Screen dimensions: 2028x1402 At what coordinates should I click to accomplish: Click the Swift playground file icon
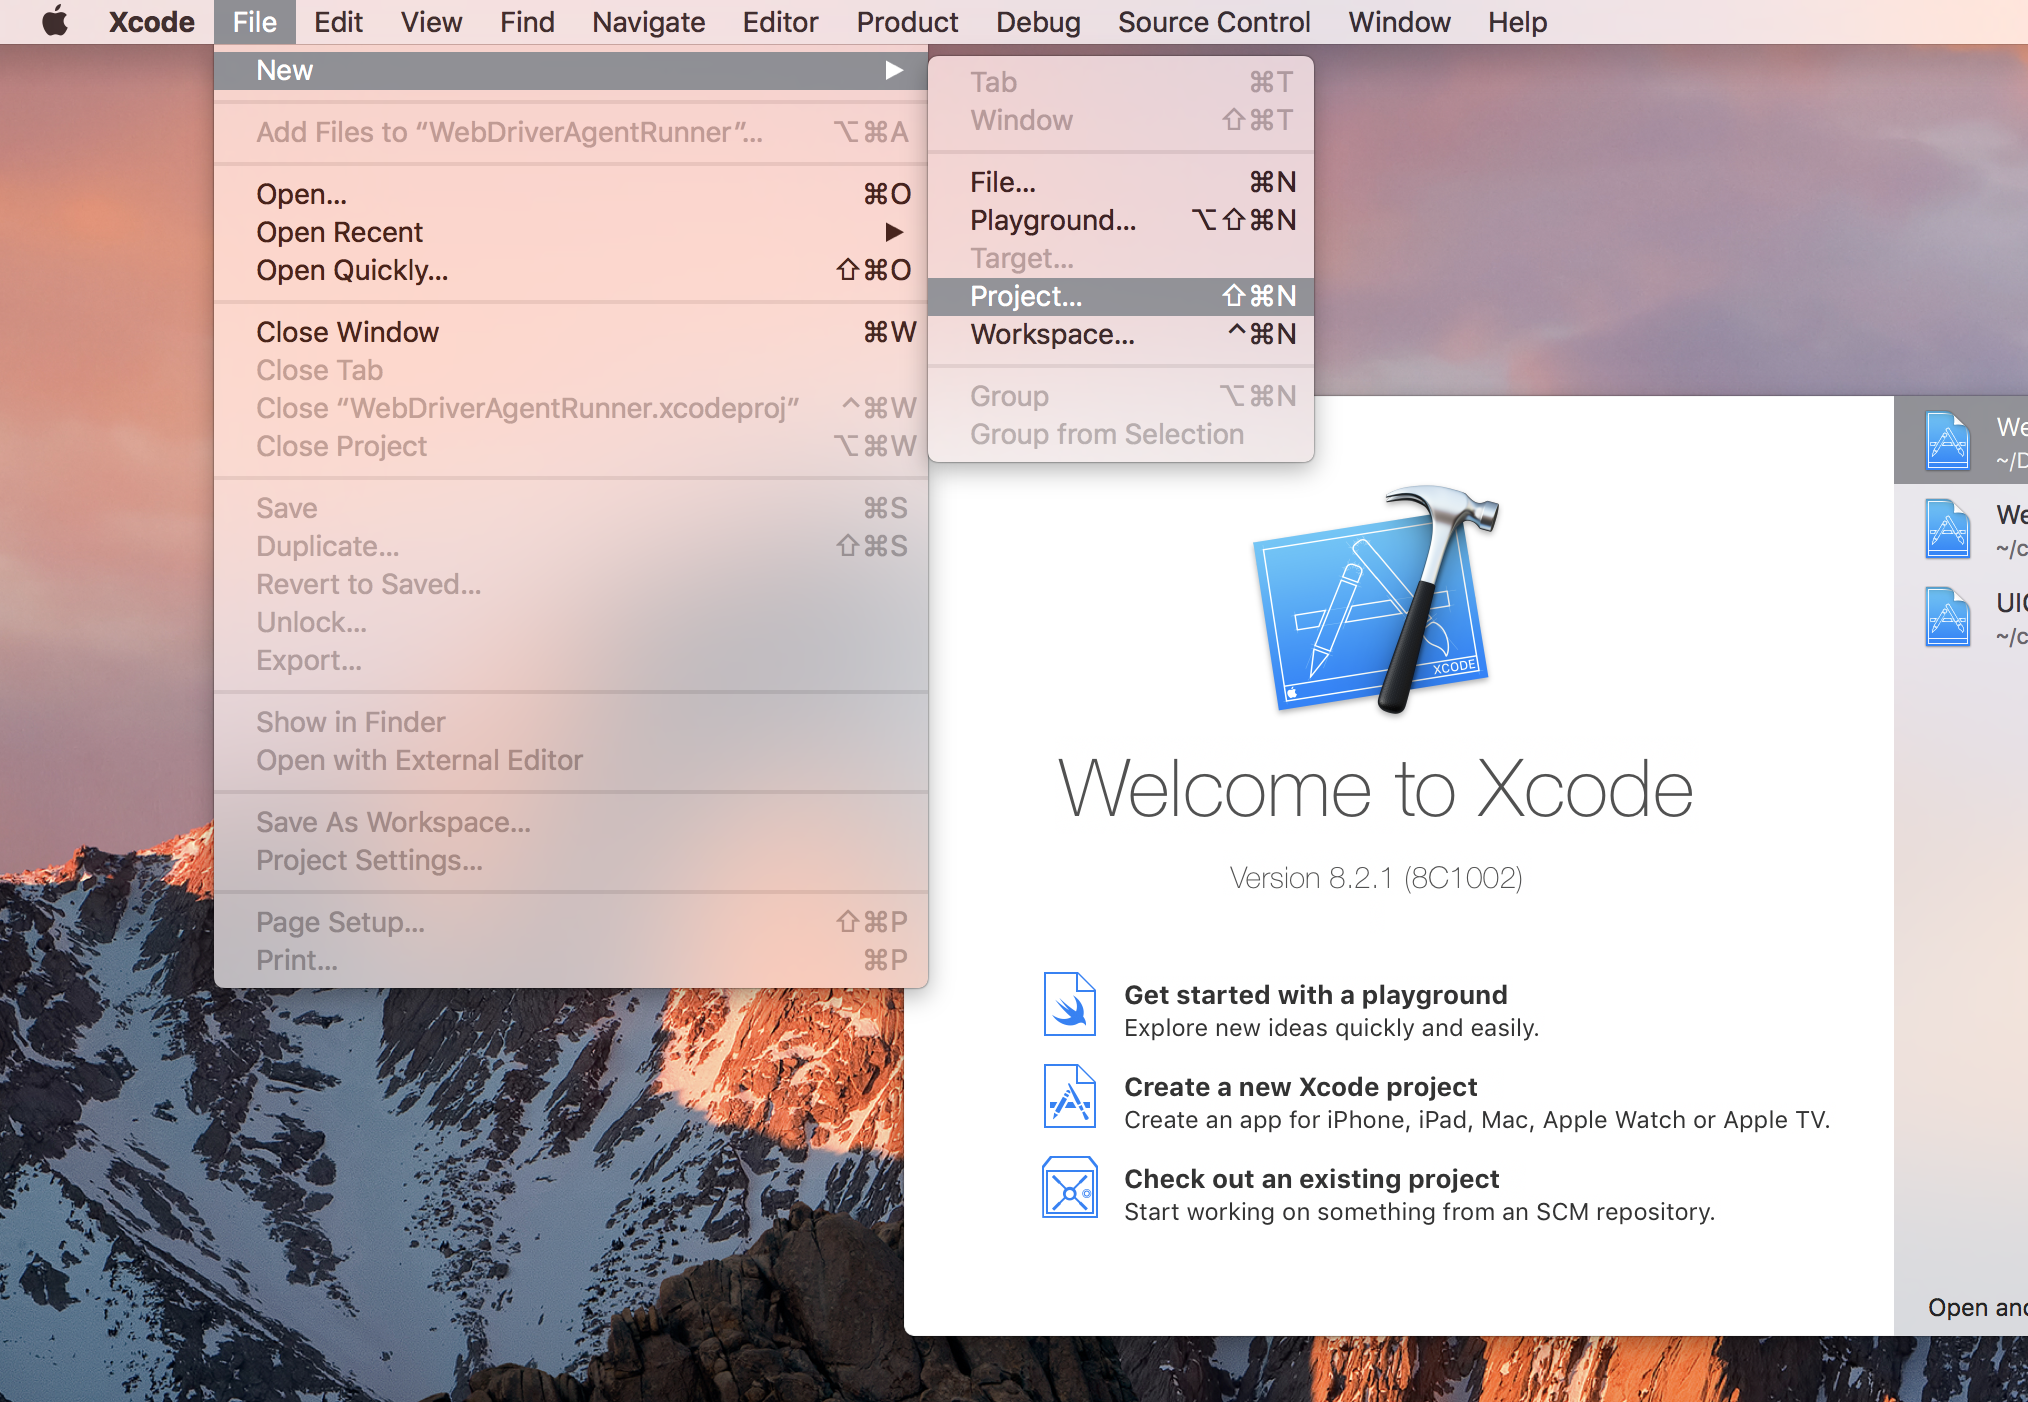click(x=1069, y=1005)
